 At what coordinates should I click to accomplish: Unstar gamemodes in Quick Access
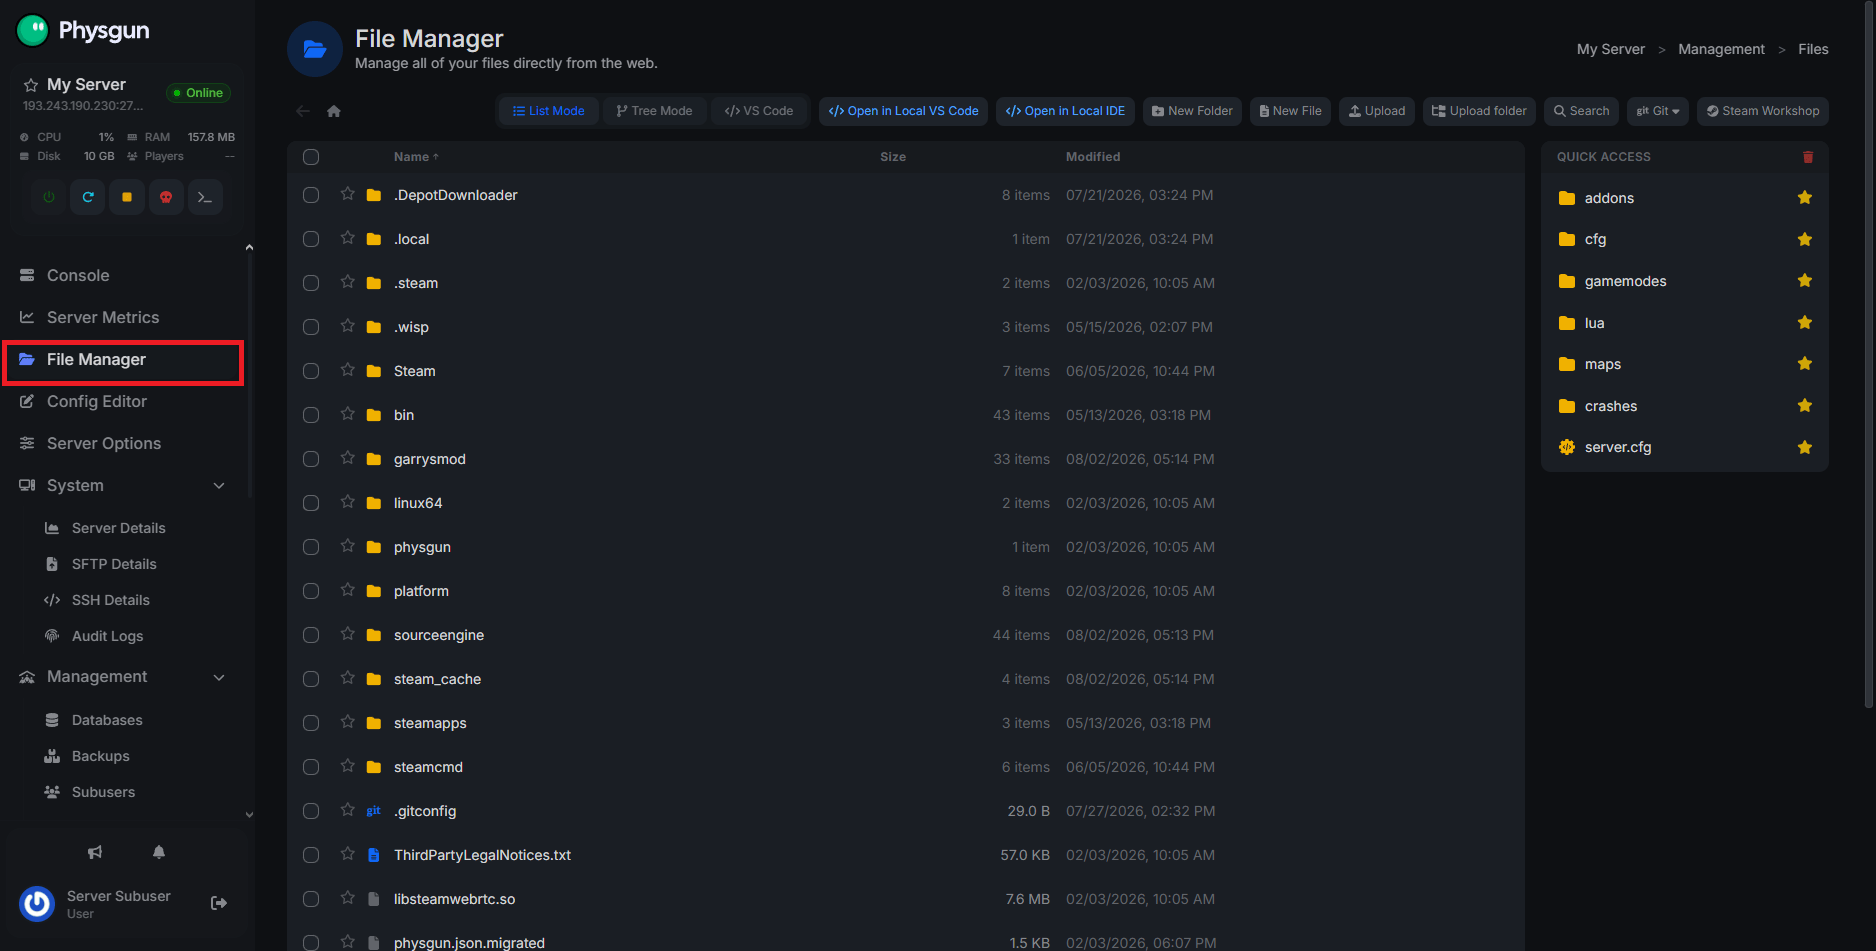coord(1805,281)
